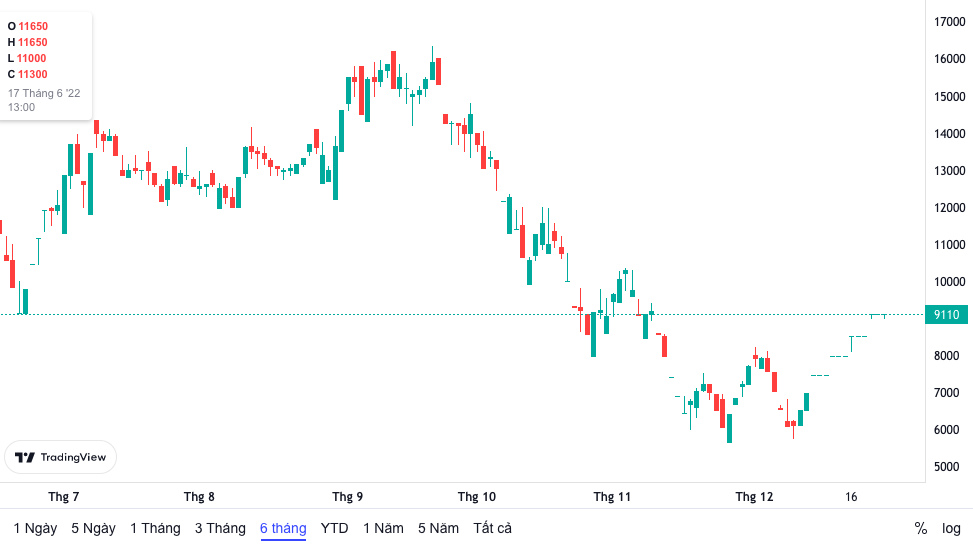Switch to the 5 Ngày range
This screenshot has width=973, height=546.
[93, 528]
